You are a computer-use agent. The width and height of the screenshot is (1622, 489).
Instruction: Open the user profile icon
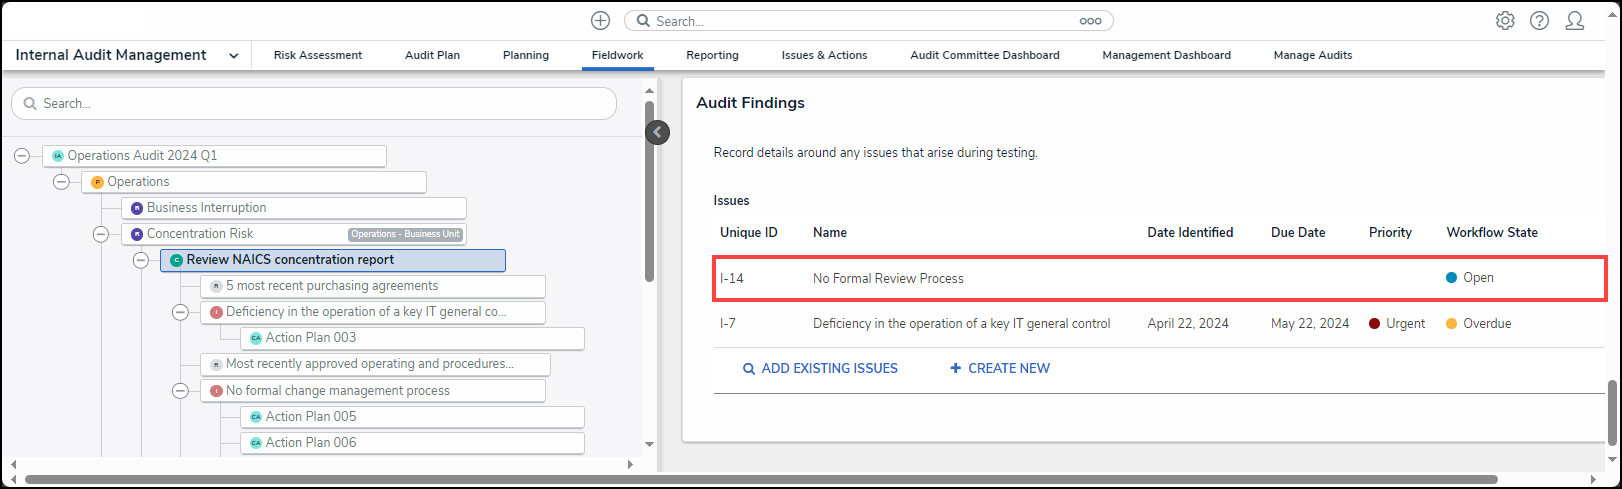(1575, 21)
